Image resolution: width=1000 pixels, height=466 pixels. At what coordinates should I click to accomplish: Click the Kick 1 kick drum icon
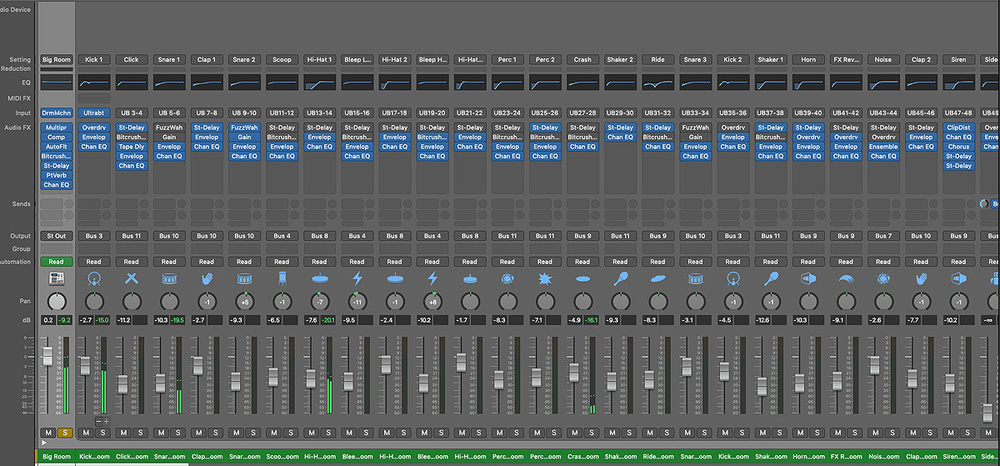pos(94,278)
